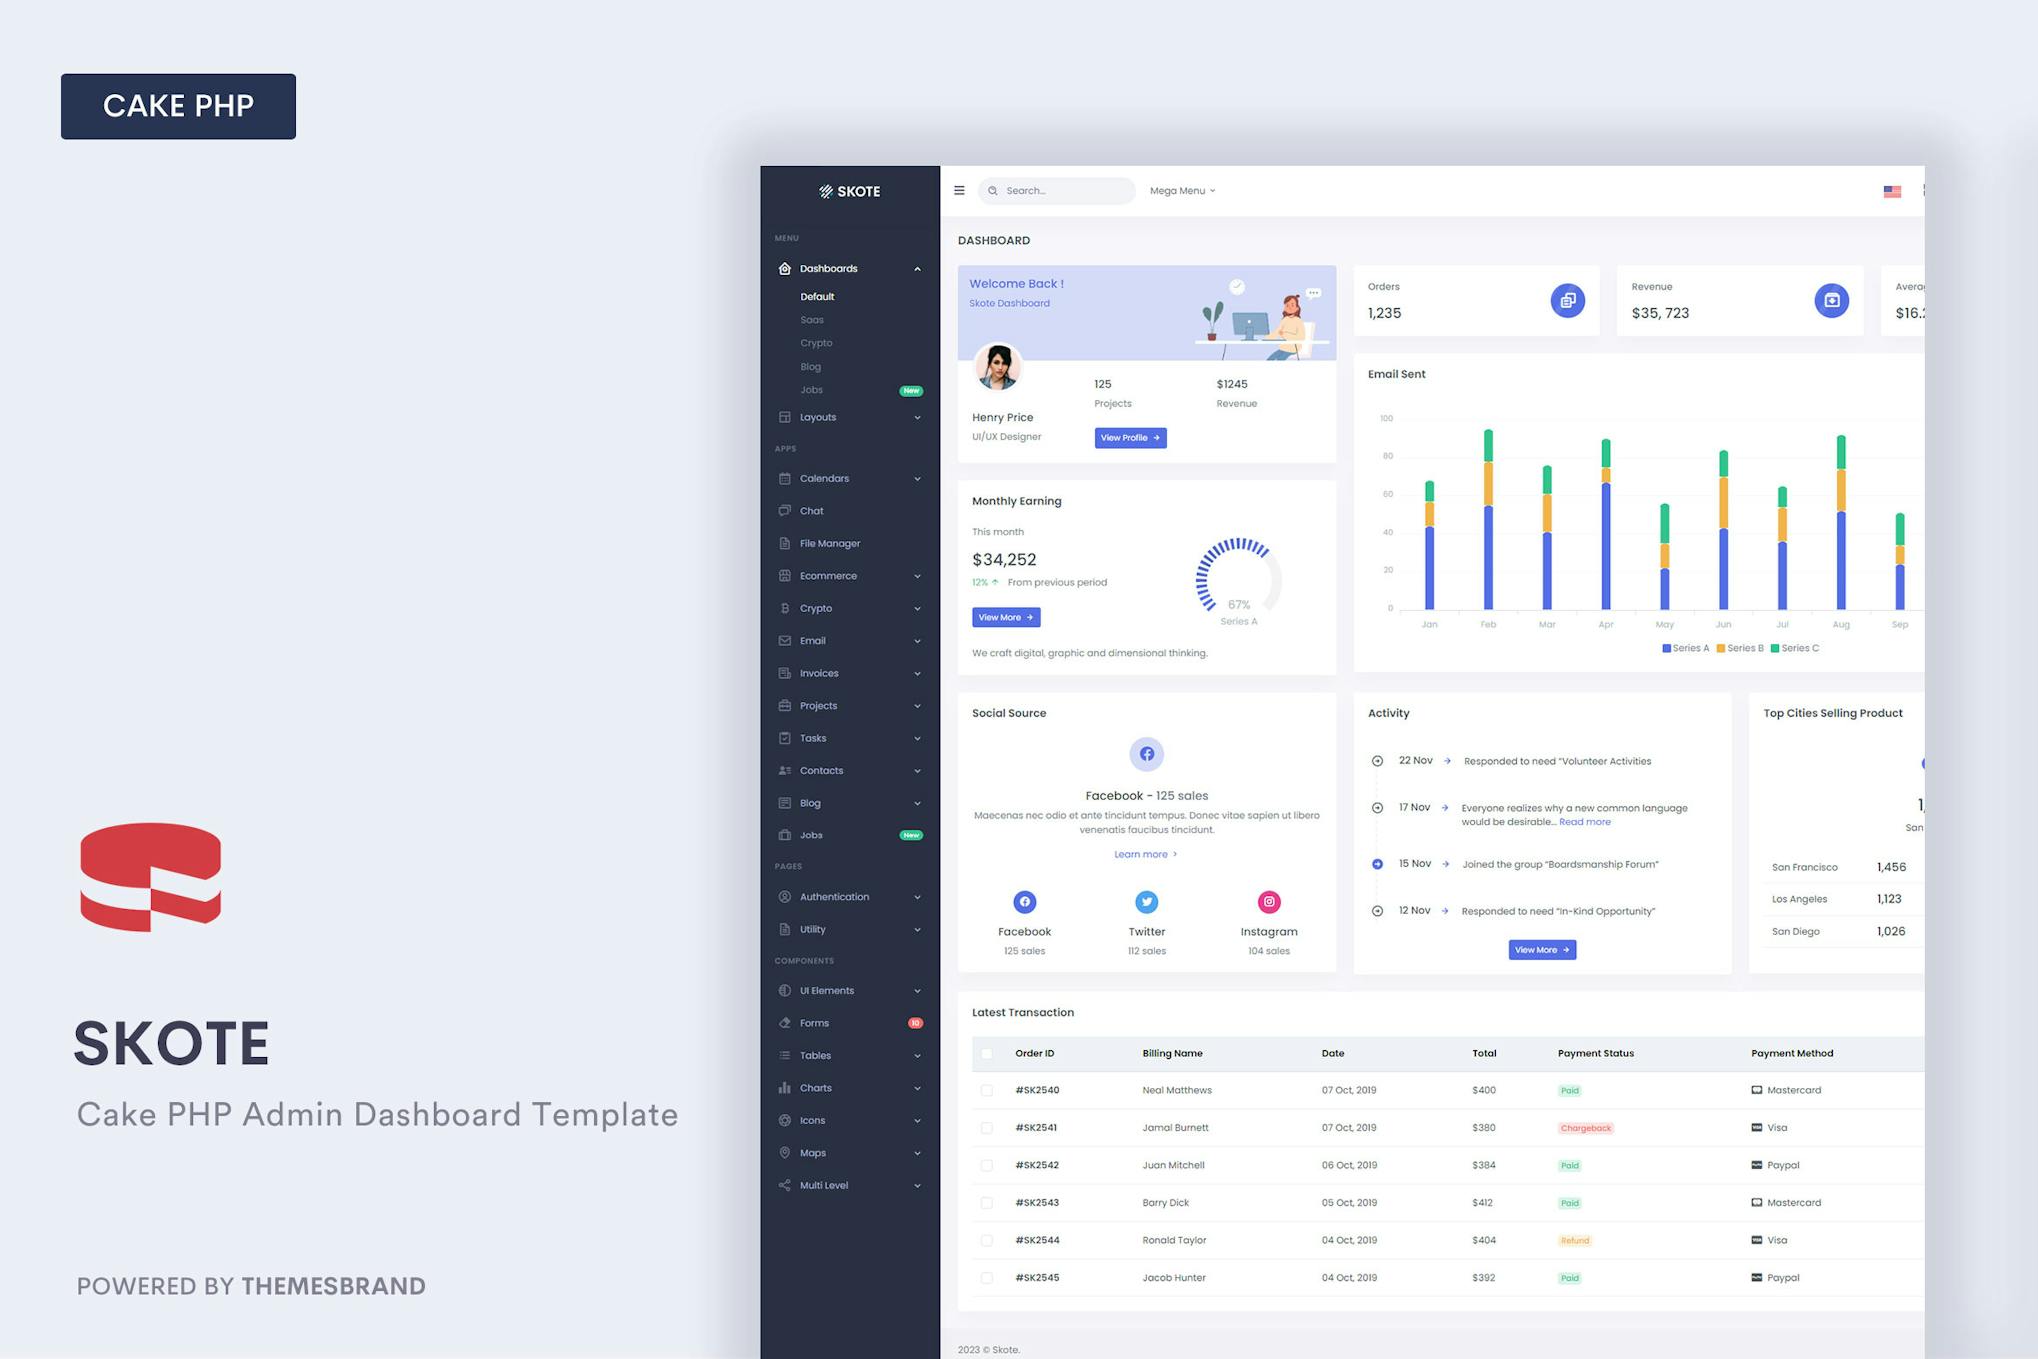This screenshot has height=1359, width=2038.
Task: Expand the Authentication sidebar section
Action: coord(849,897)
